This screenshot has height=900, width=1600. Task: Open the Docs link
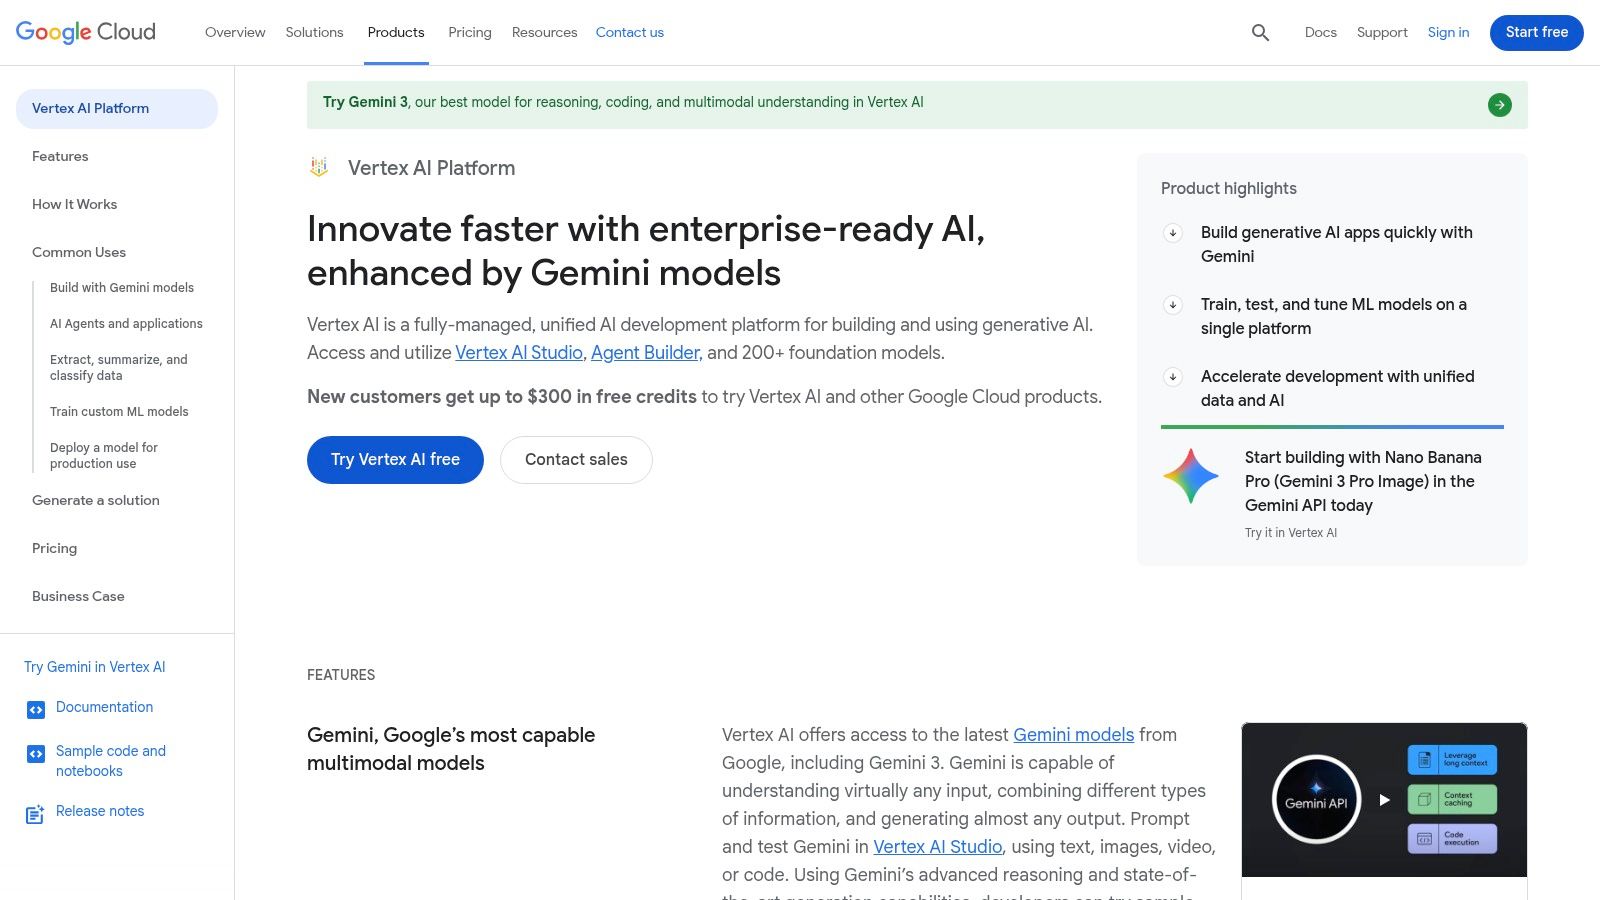(x=1320, y=33)
